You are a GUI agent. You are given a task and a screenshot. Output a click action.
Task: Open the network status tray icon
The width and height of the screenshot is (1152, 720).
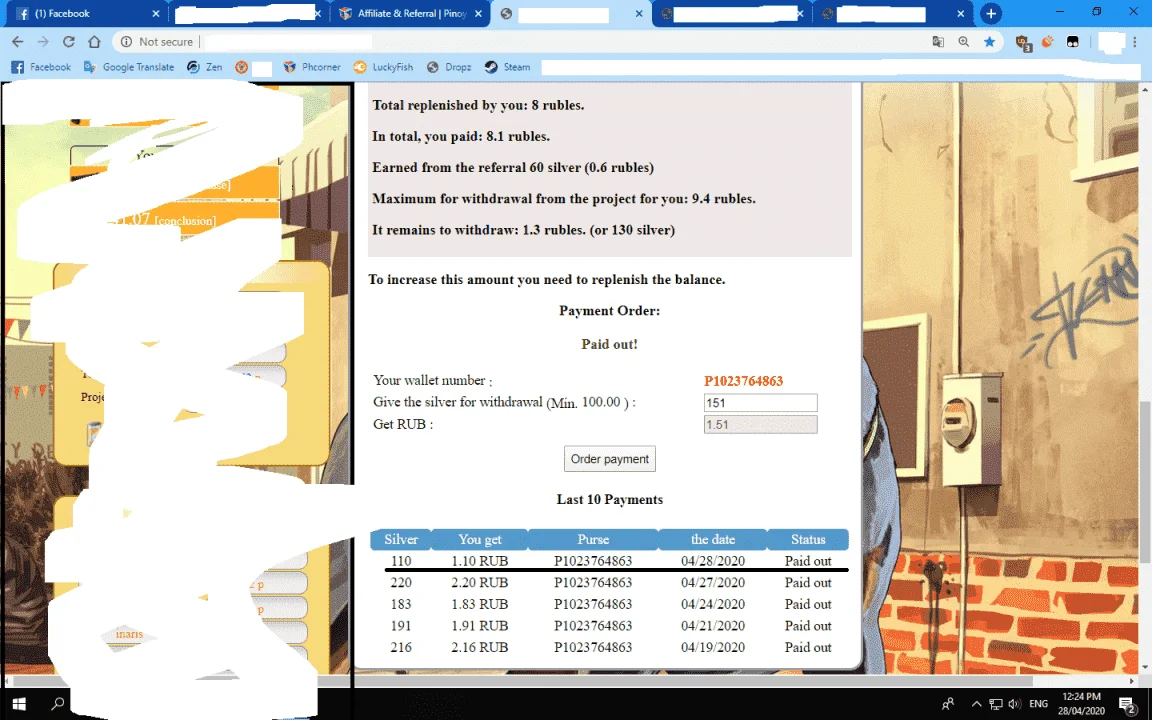coord(996,704)
